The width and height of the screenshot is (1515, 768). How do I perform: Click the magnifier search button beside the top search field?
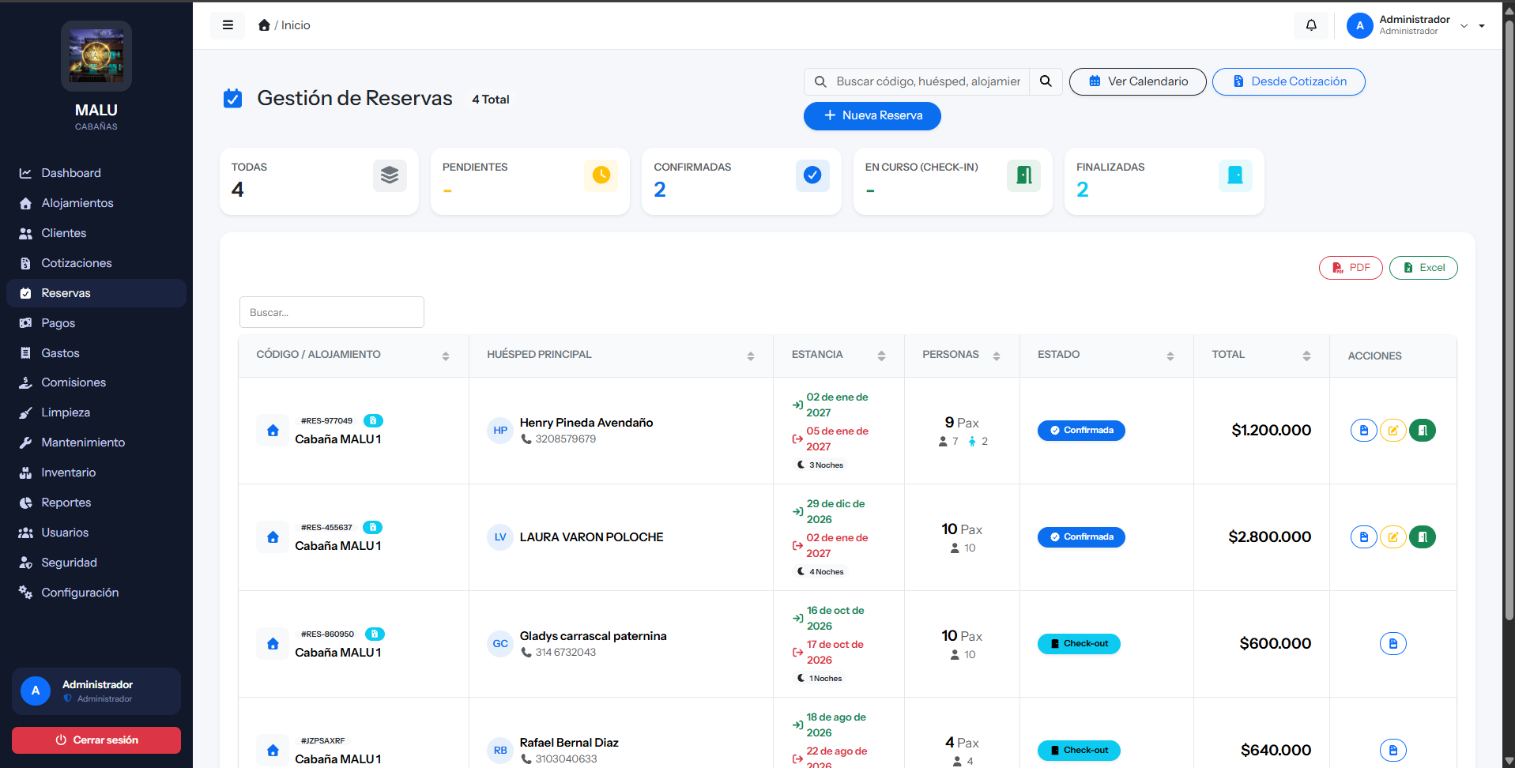tap(1046, 81)
